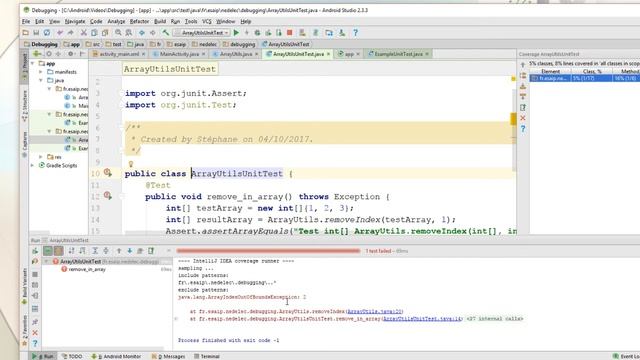Toggle Show Ignored tests button
This screenshot has width=640, height=360.
[59, 251]
